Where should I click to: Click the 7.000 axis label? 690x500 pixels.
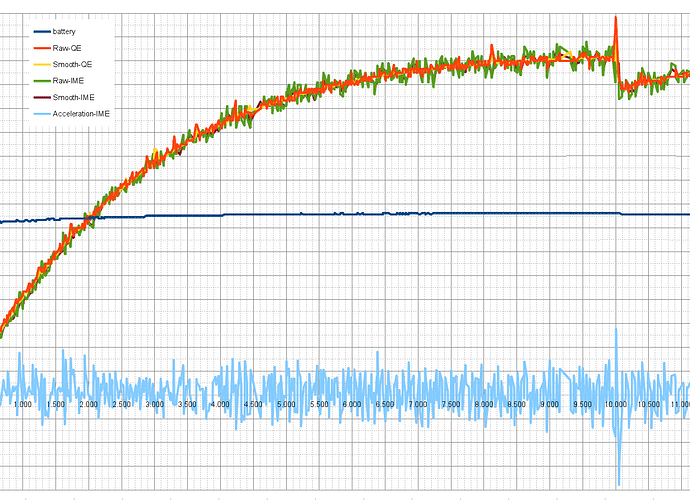coord(418,404)
